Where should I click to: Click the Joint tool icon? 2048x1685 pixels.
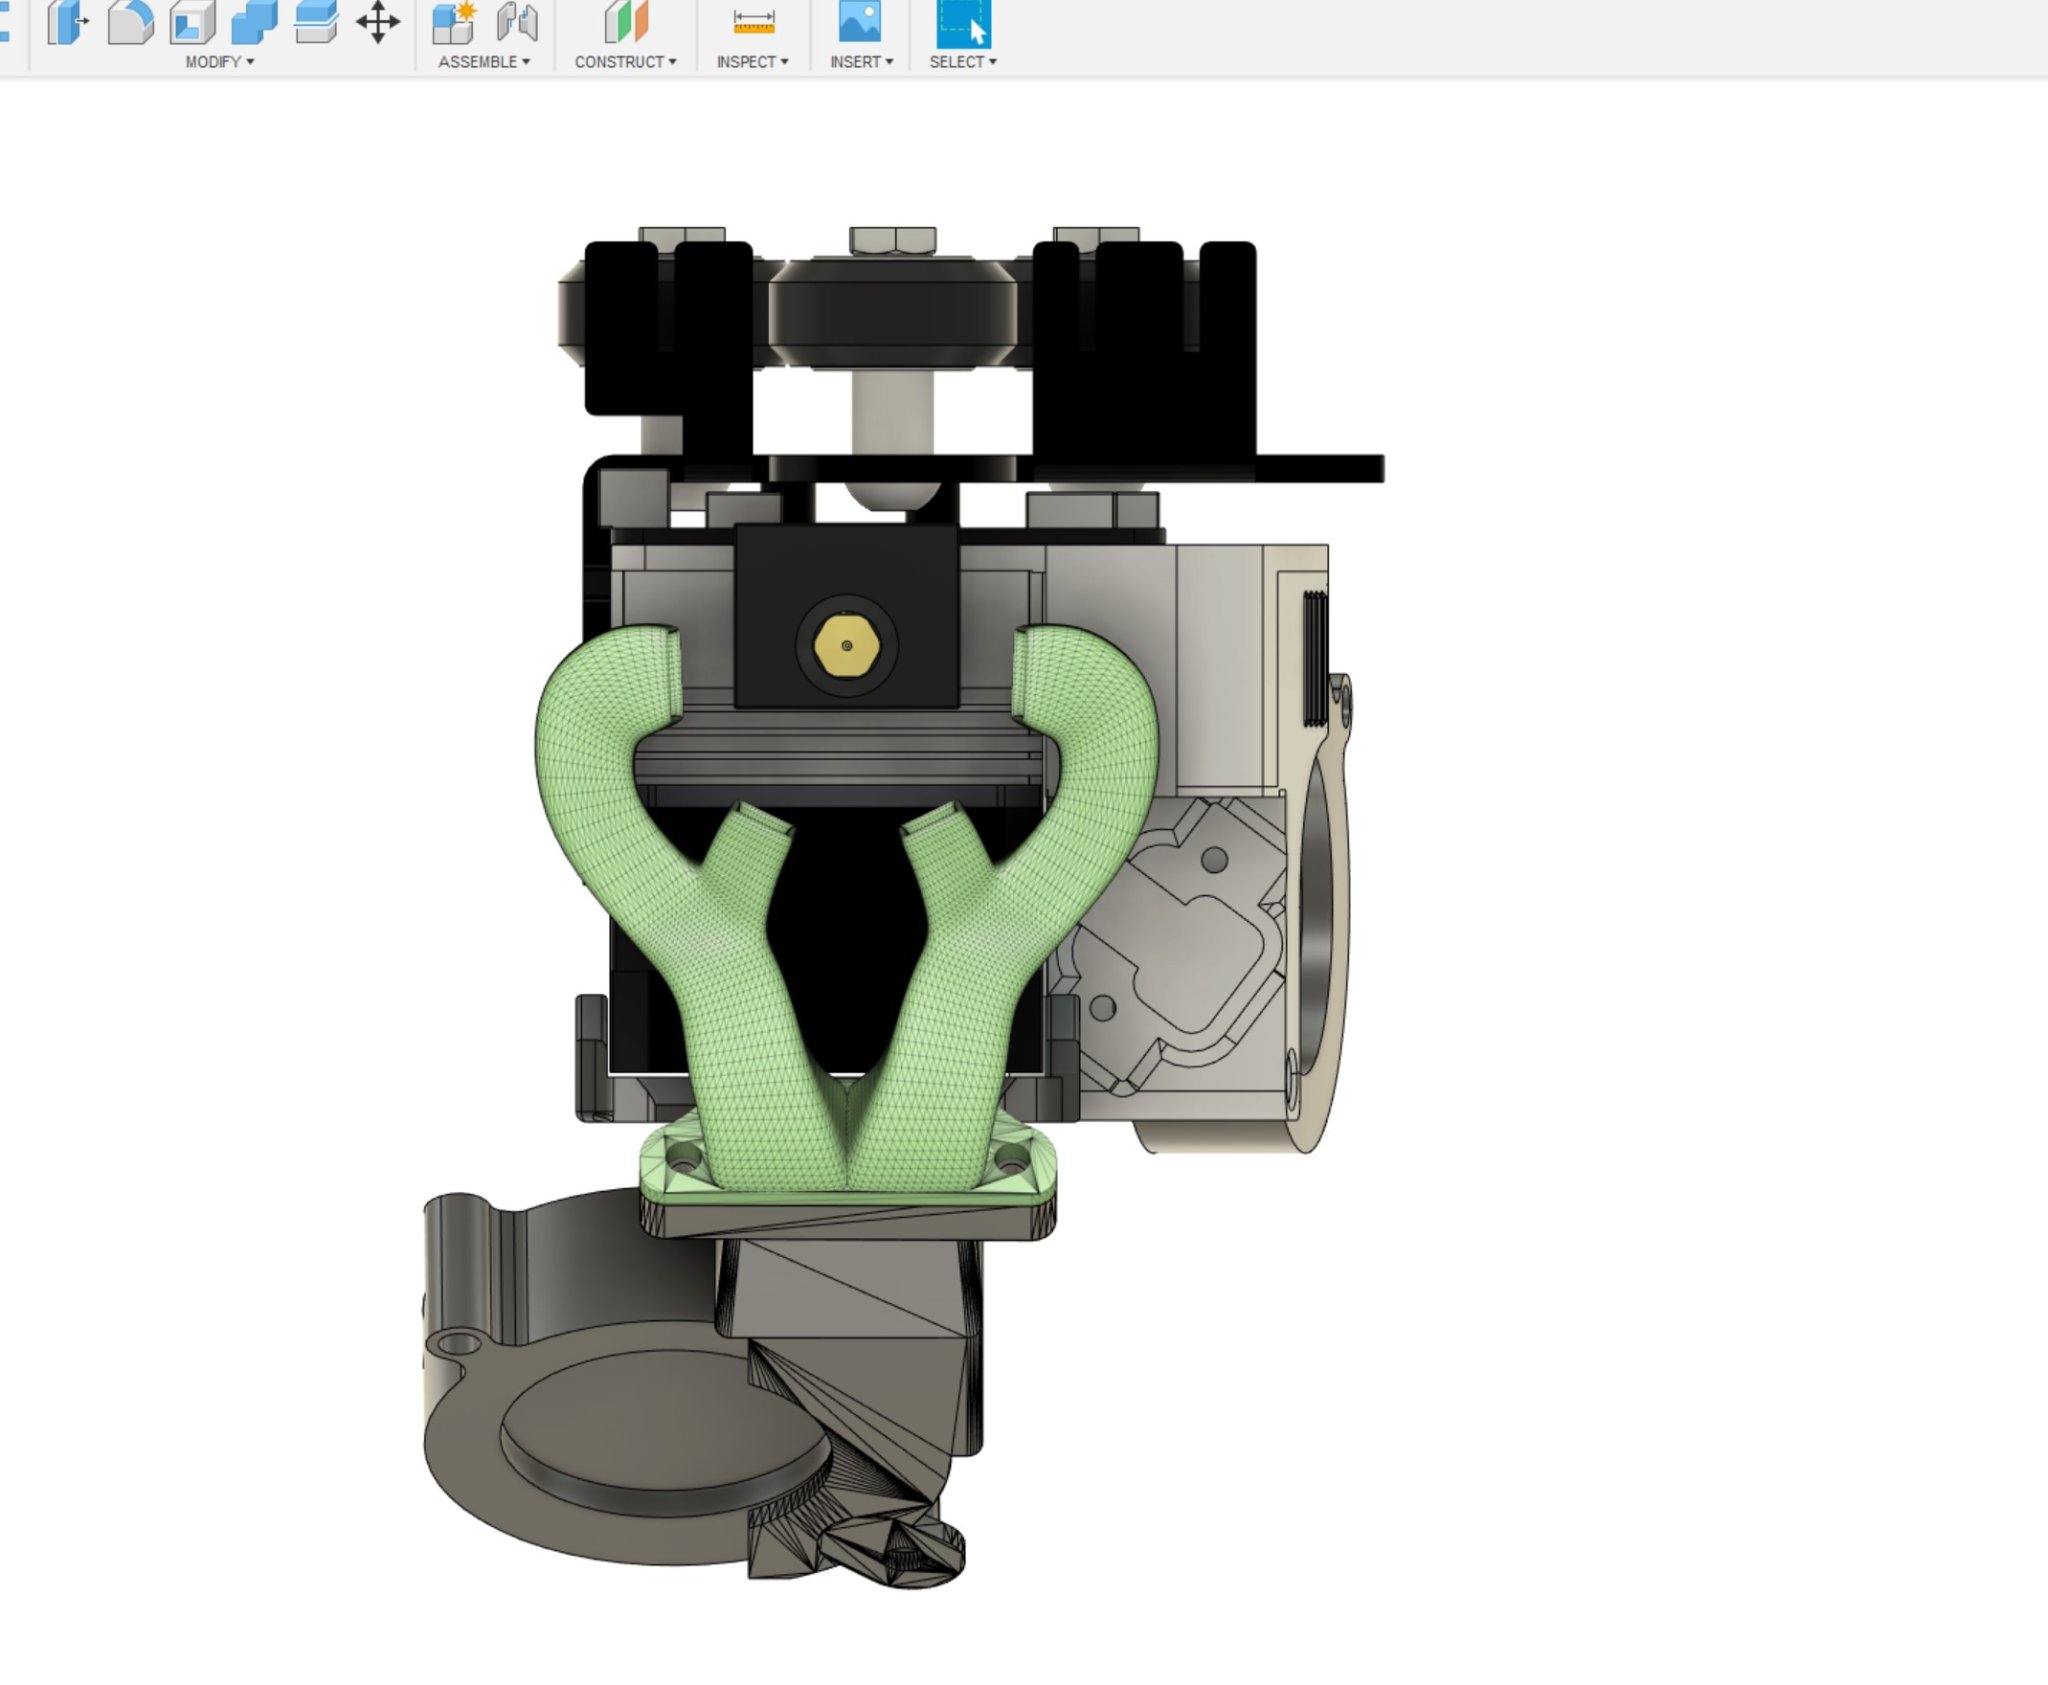point(517,22)
